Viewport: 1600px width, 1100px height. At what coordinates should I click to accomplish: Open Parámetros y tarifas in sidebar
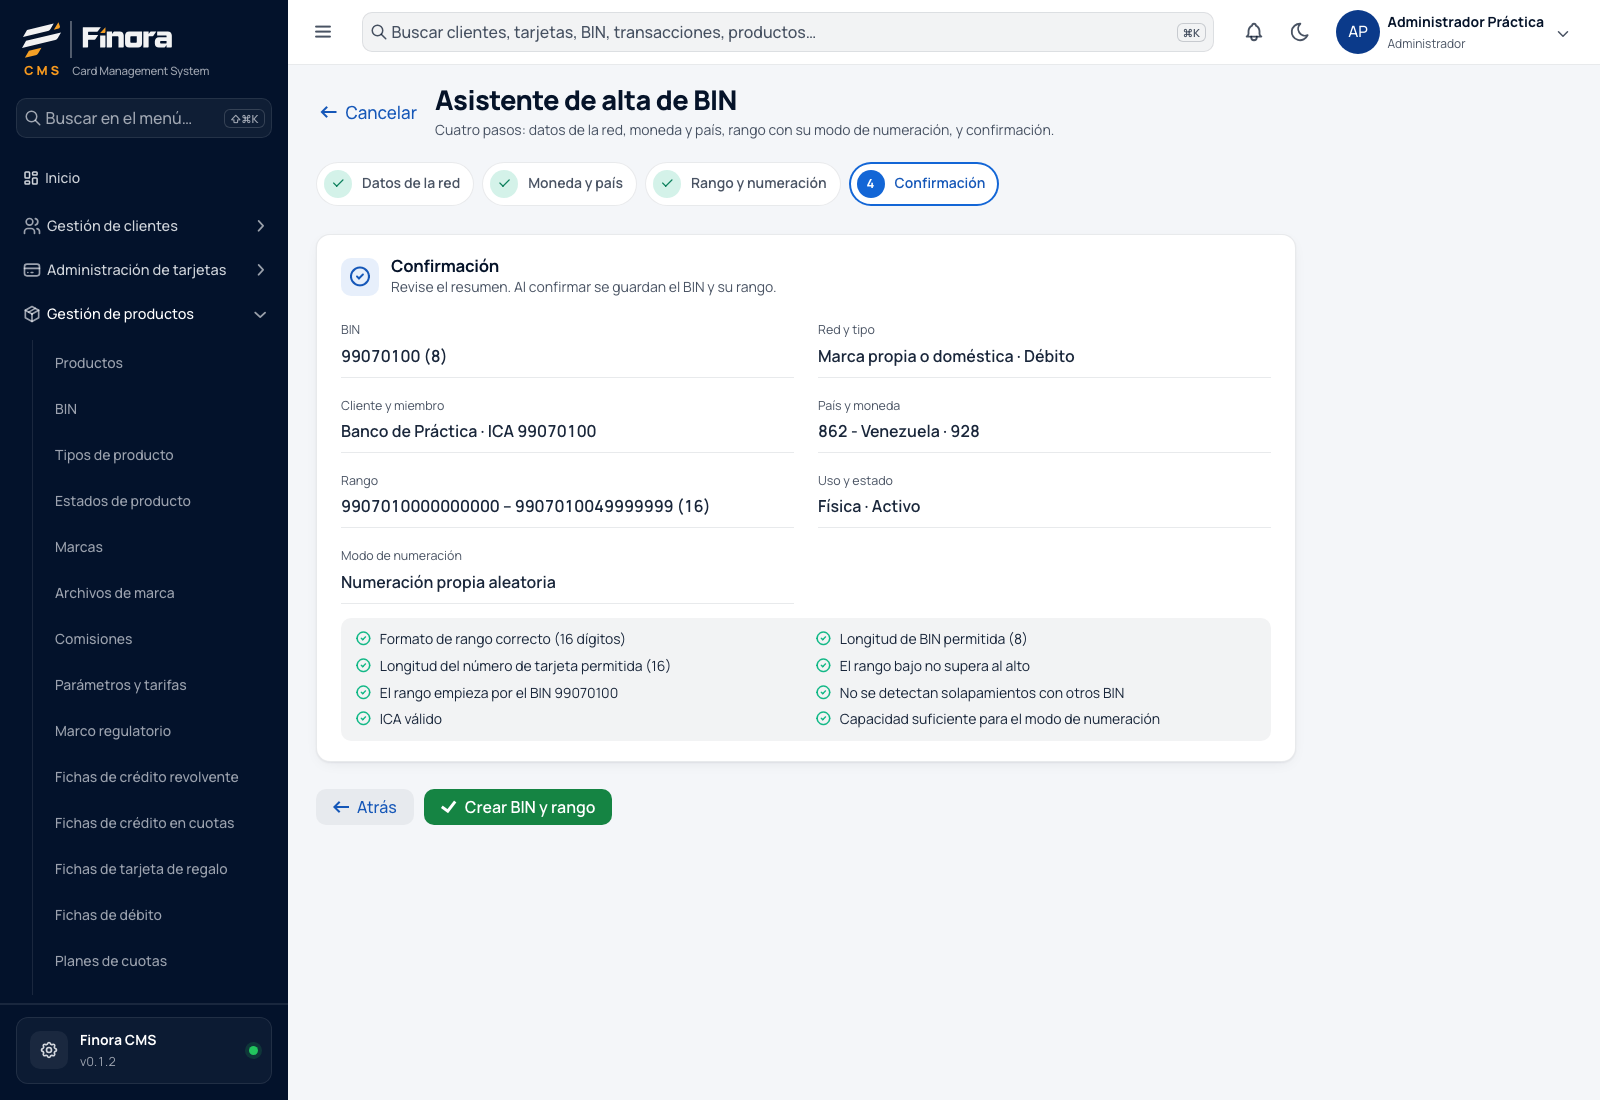tap(121, 685)
